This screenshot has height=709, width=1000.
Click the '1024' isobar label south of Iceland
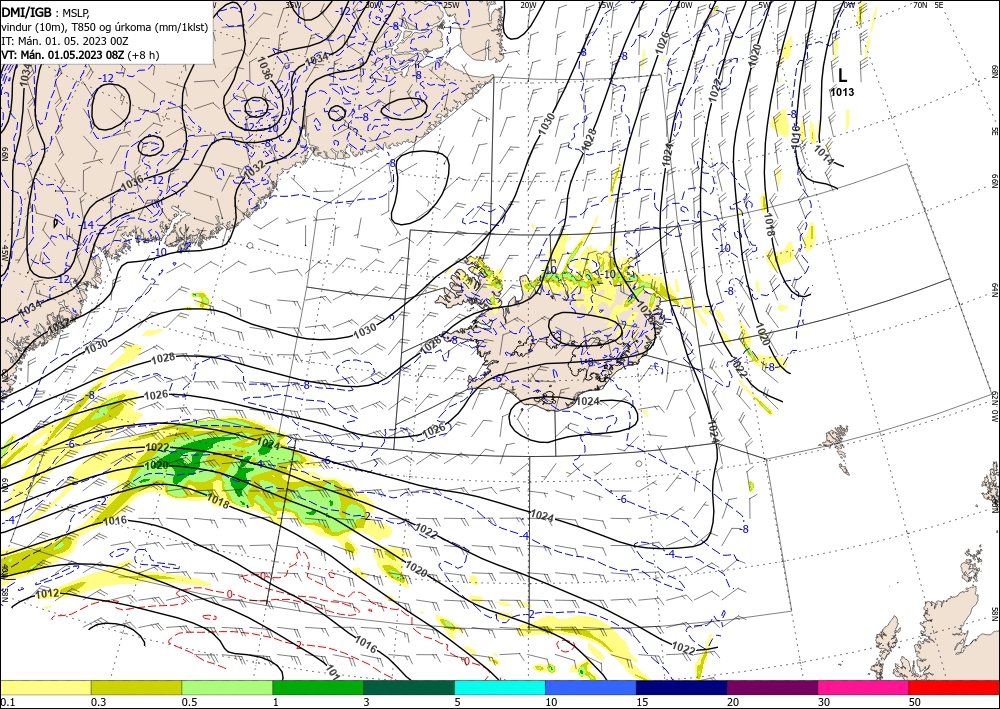(x=587, y=401)
